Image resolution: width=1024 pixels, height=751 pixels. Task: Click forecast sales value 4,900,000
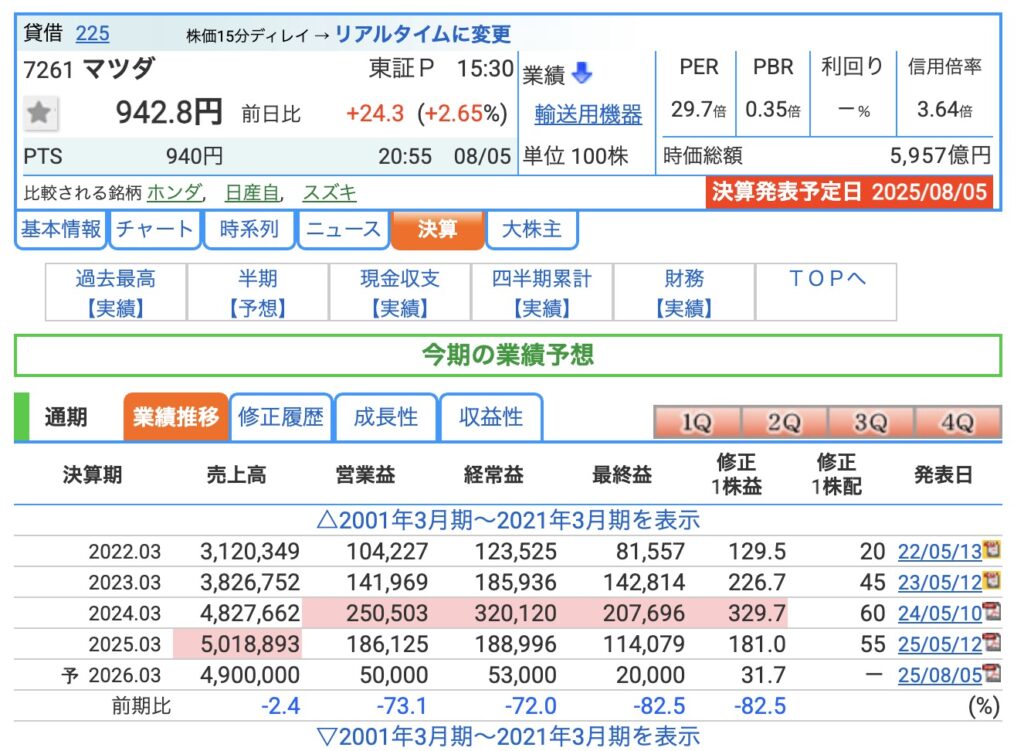pyautogui.click(x=250, y=675)
